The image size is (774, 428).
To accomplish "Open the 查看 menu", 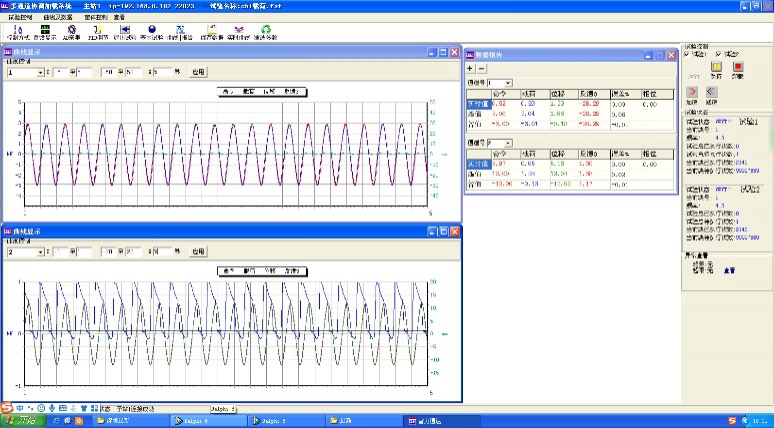I will click(x=118, y=18).
